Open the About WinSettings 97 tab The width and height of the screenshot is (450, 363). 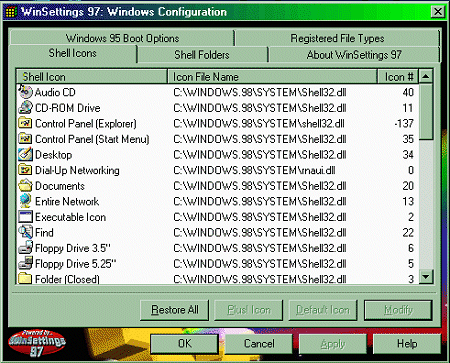[354, 54]
